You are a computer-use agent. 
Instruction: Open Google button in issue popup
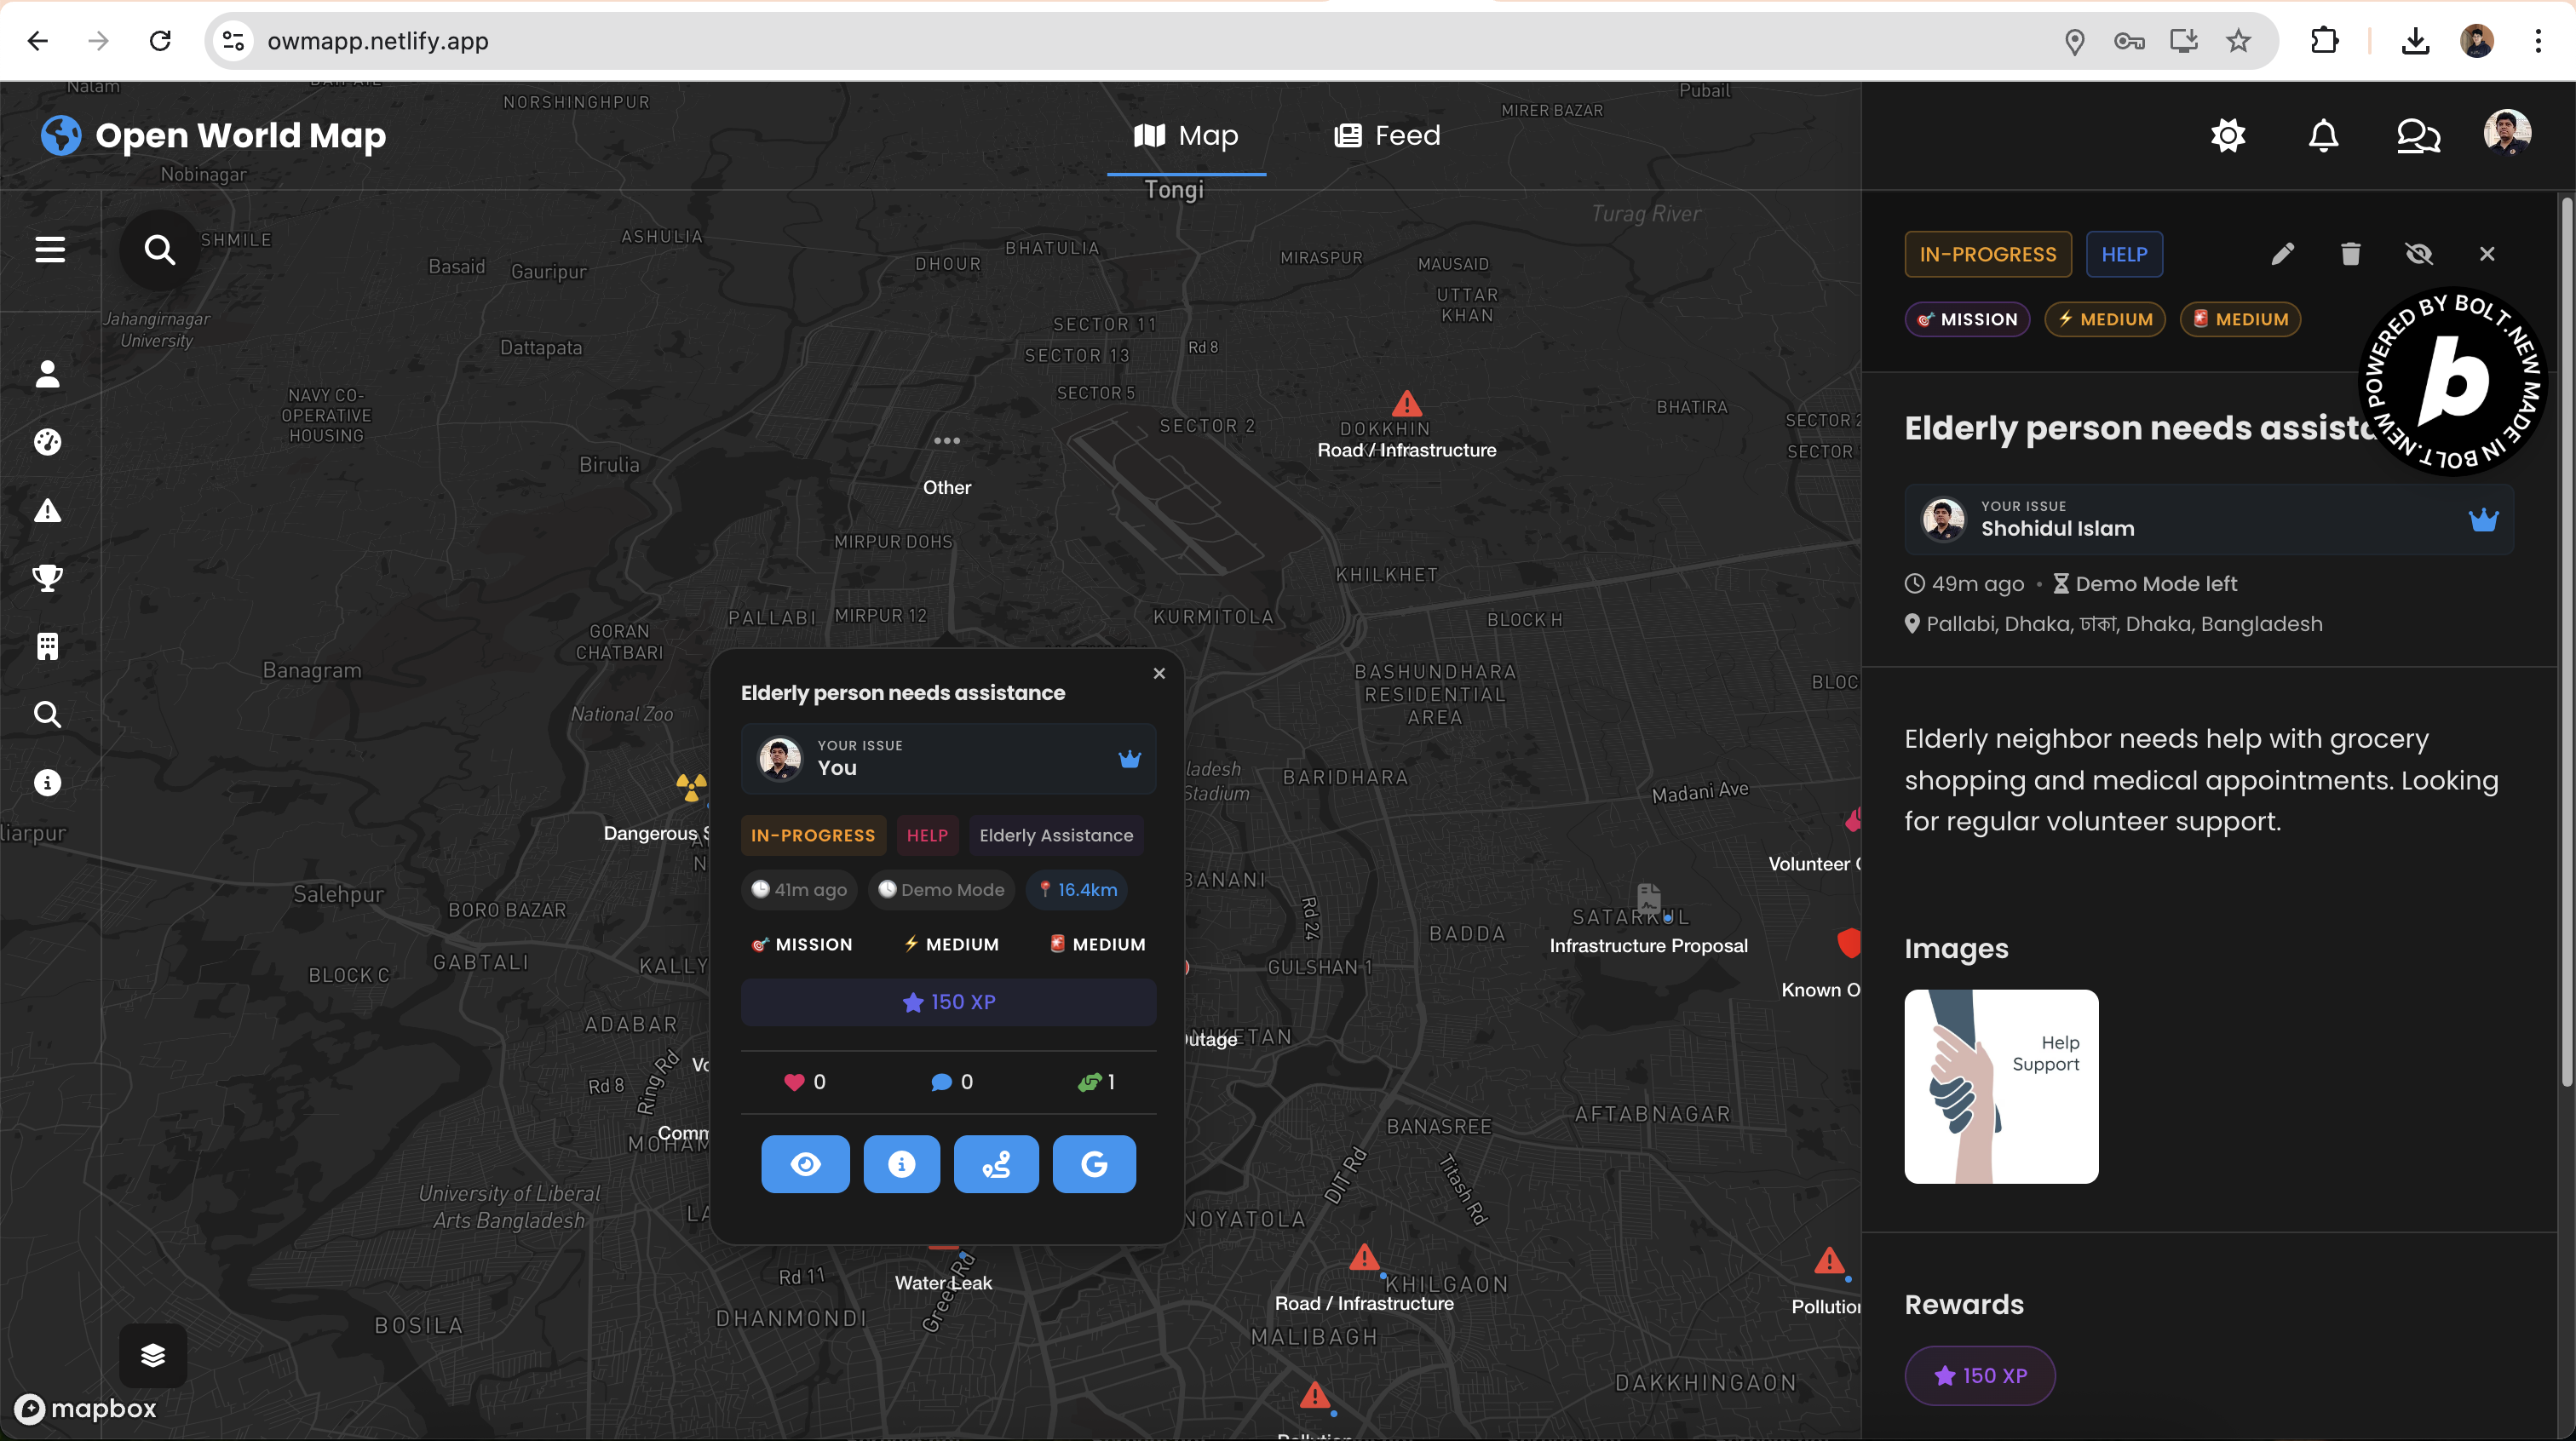tap(1094, 1164)
